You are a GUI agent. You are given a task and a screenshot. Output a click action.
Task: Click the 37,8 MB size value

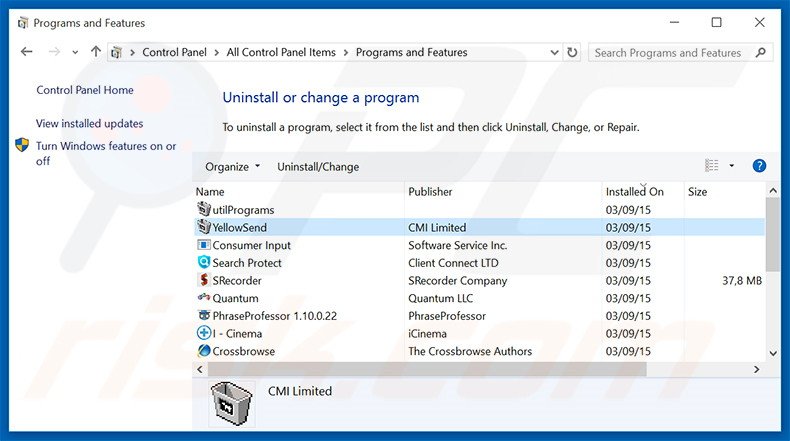coord(742,280)
